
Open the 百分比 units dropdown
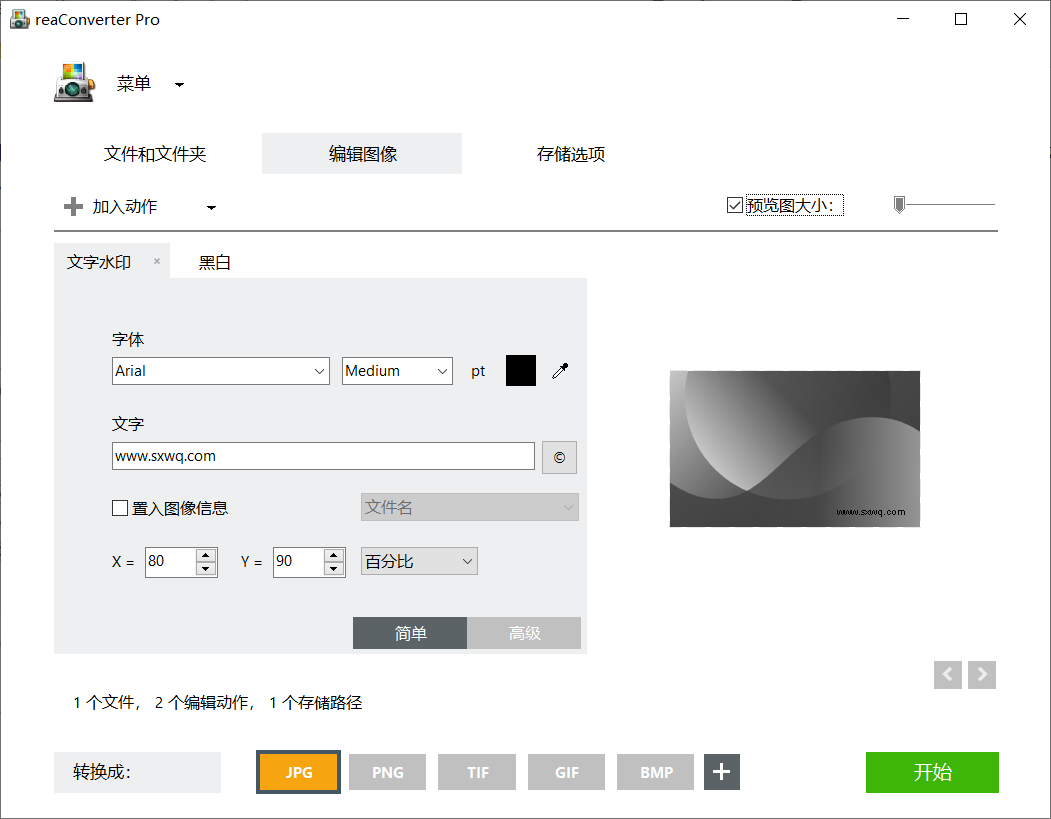tap(419, 561)
